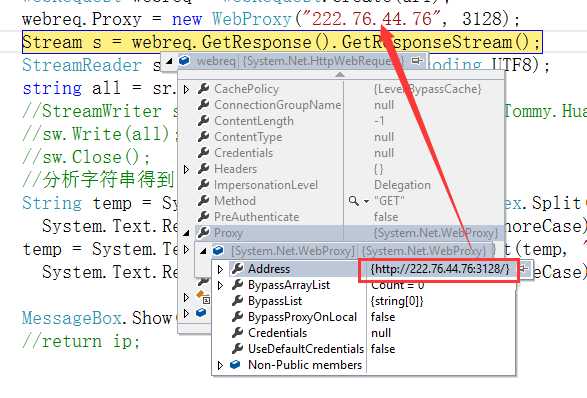Select the UseDefaultCredentials property row

(x=364, y=349)
